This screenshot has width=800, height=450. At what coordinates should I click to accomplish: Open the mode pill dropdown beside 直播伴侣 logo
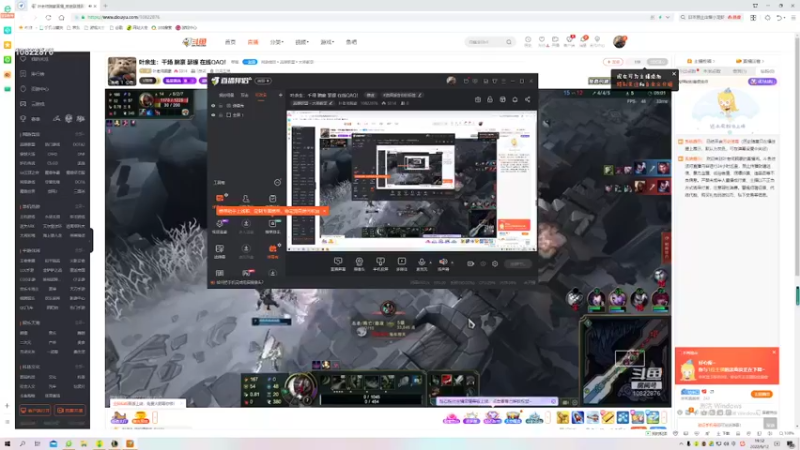point(263,81)
